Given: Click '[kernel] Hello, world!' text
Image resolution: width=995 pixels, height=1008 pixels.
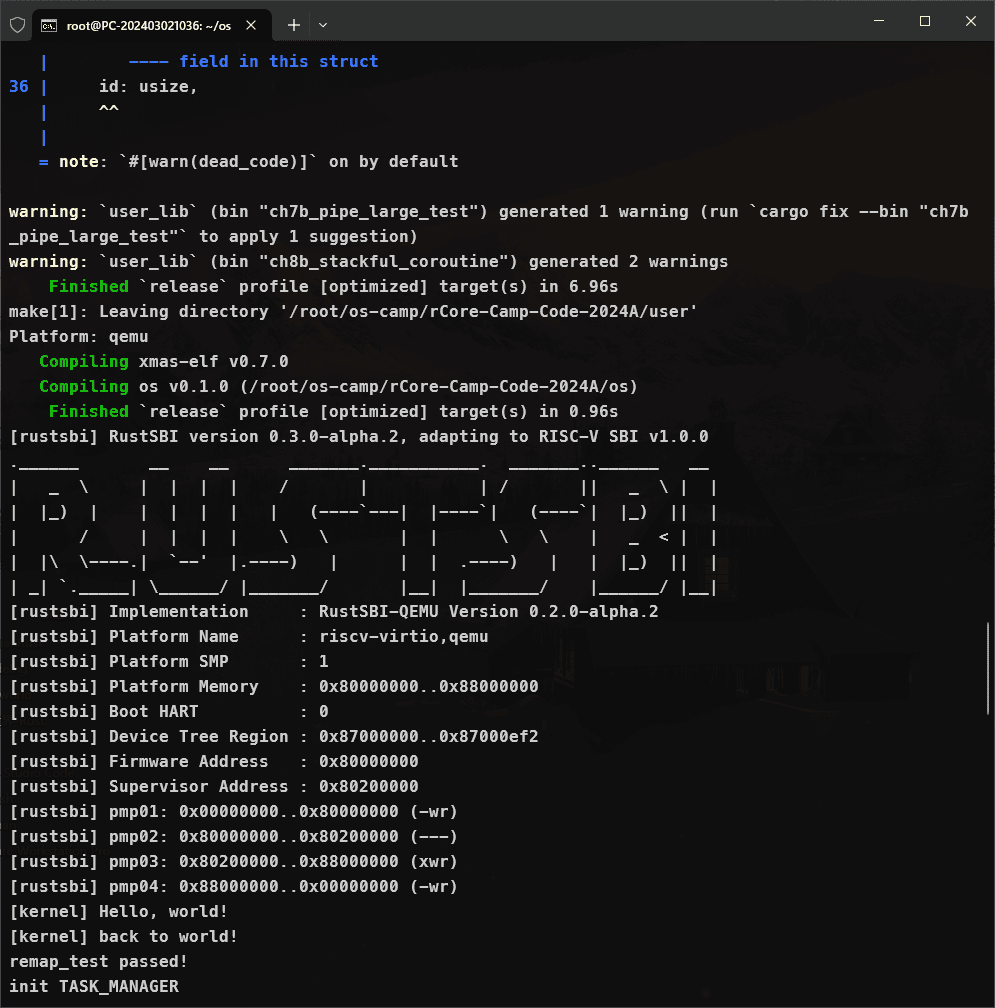Looking at the screenshot, I should point(118,912).
